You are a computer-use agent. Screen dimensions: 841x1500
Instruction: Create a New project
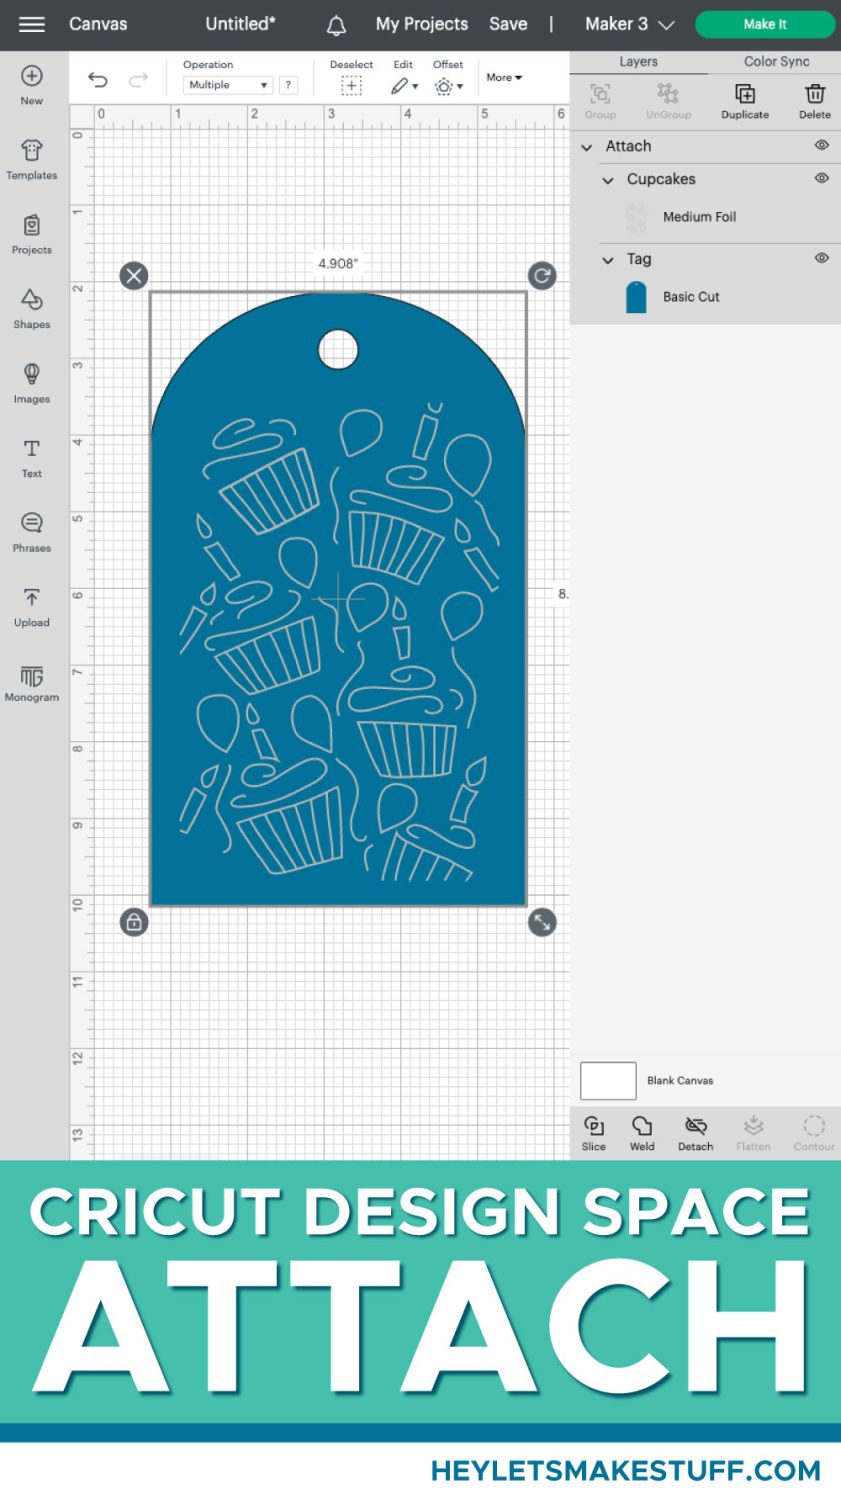(x=32, y=85)
